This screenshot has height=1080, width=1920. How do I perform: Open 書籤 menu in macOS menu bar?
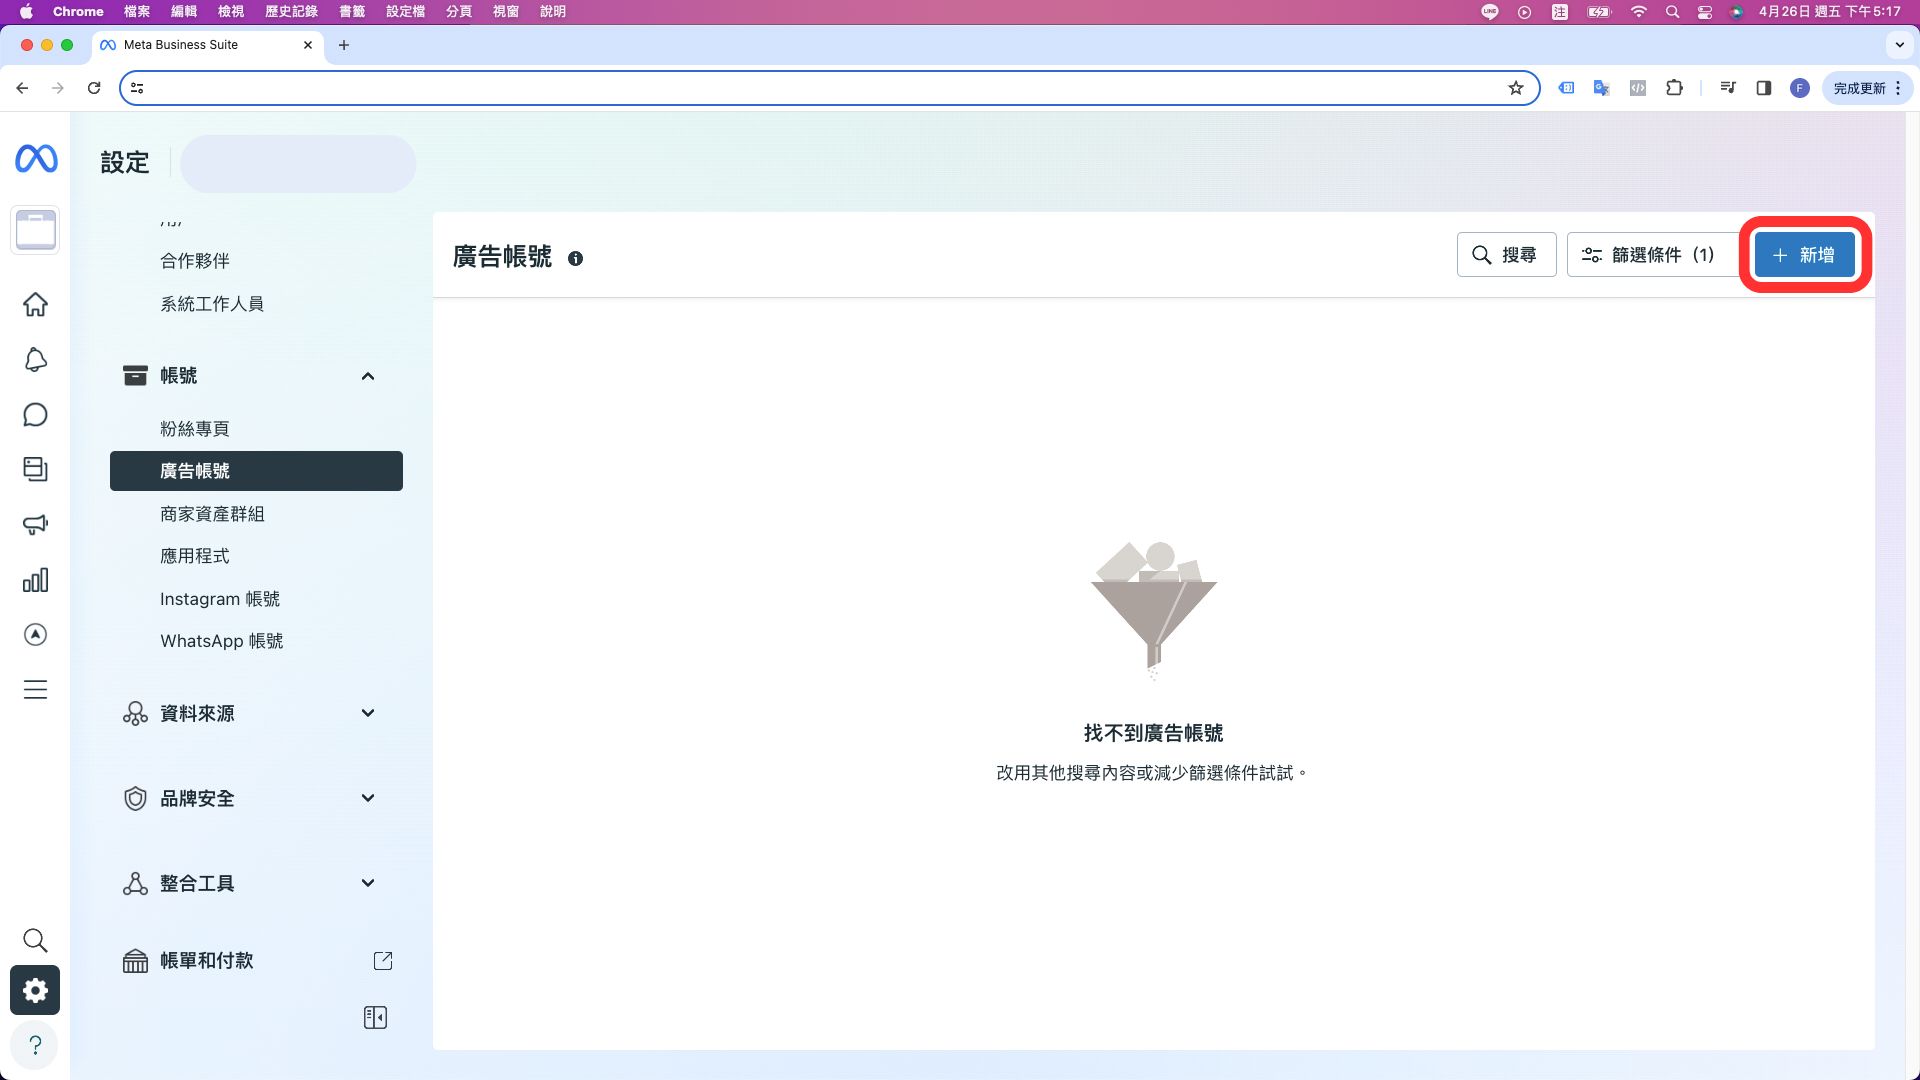pyautogui.click(x=352, y=11)
